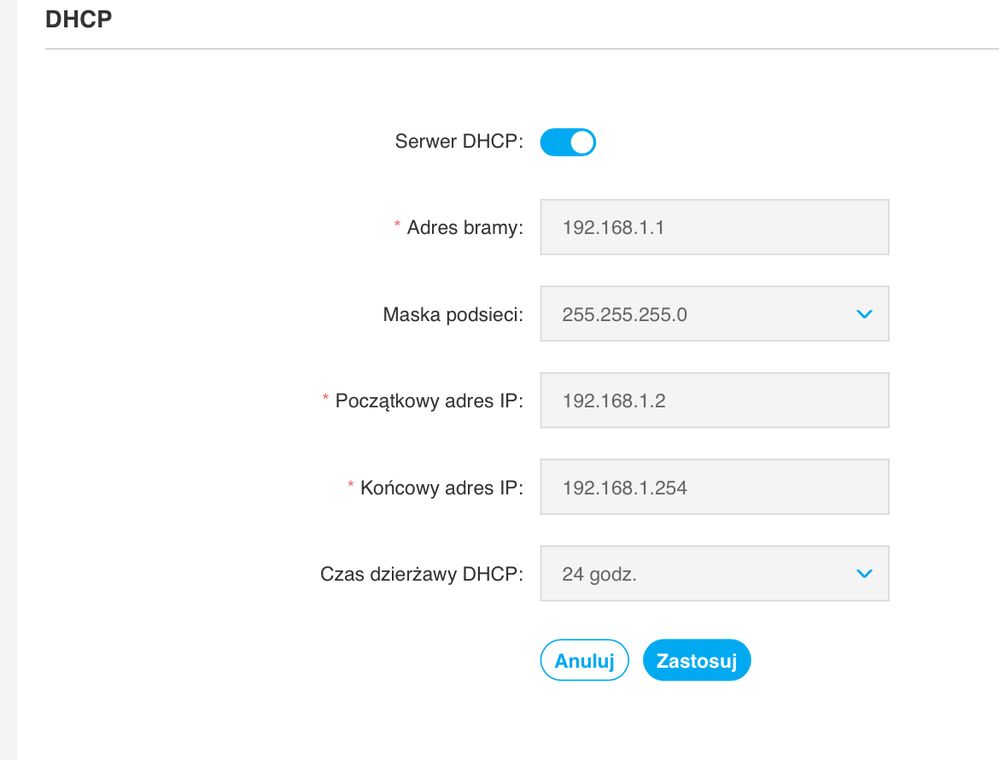Click the red asterisk beside Adres bramy
The image size is (999, 760).
tap(398, 226)
